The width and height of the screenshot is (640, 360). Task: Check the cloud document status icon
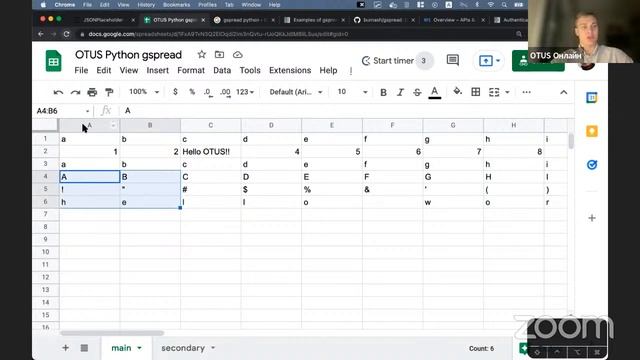coord(238,54)
